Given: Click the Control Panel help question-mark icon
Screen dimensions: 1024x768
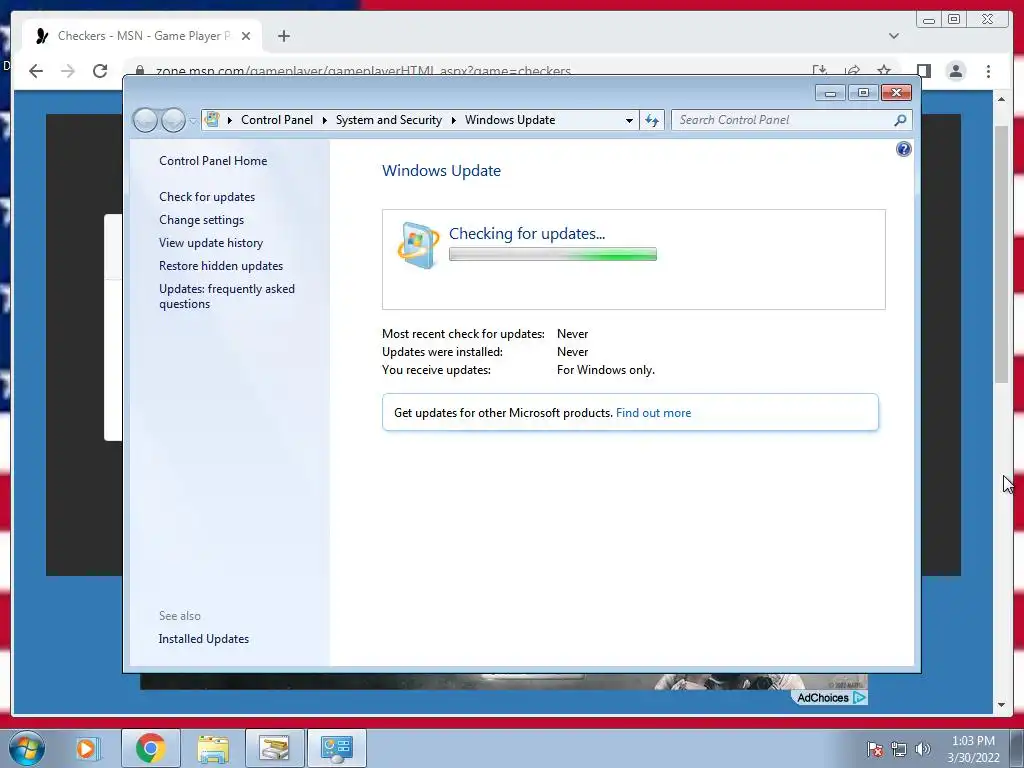Looking at the screenshot, I should pos(903,150).
